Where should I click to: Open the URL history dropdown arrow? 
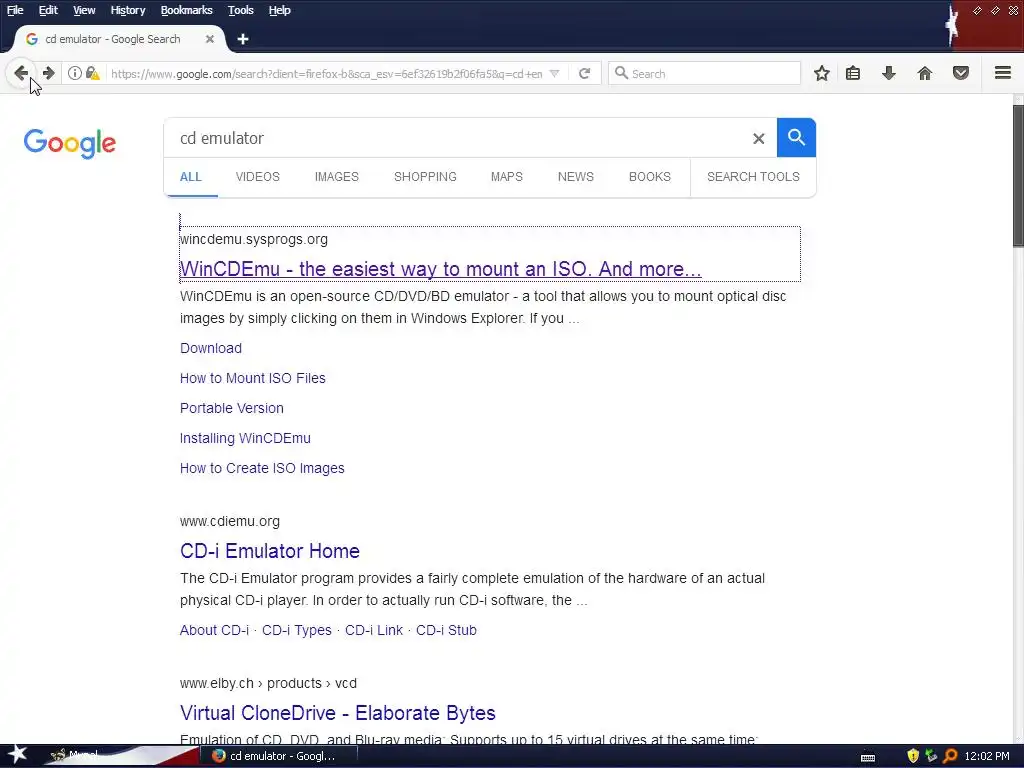click(x=554, y=73)
